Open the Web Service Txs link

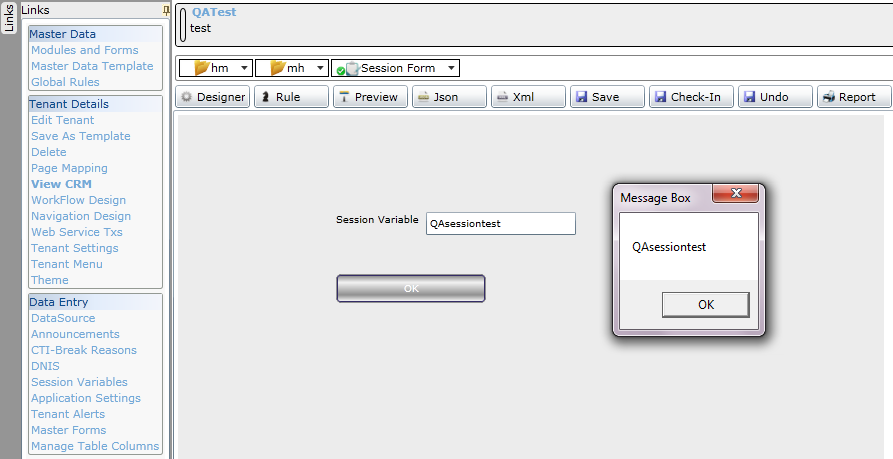[x=77, y=232]
